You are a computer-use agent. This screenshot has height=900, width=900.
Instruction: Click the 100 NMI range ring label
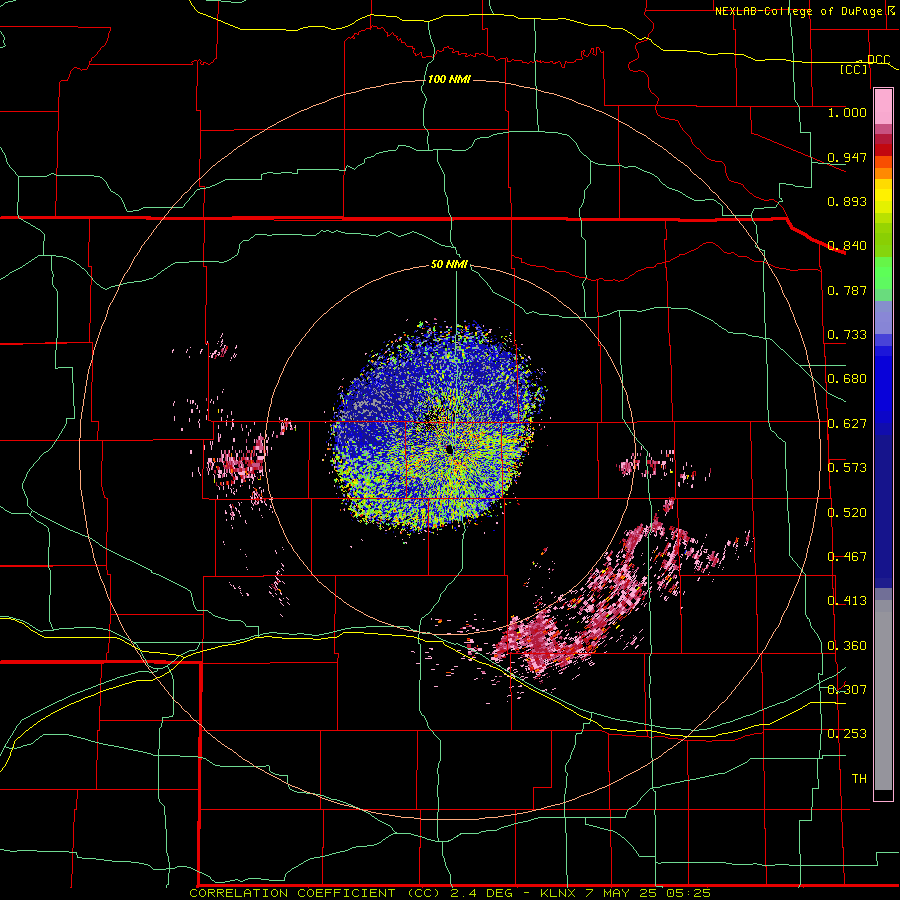click(449, 79)
